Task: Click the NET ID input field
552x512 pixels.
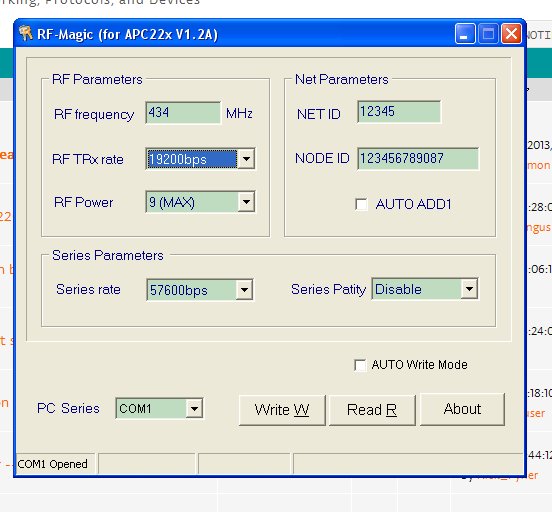Action: tap(399, 112)
